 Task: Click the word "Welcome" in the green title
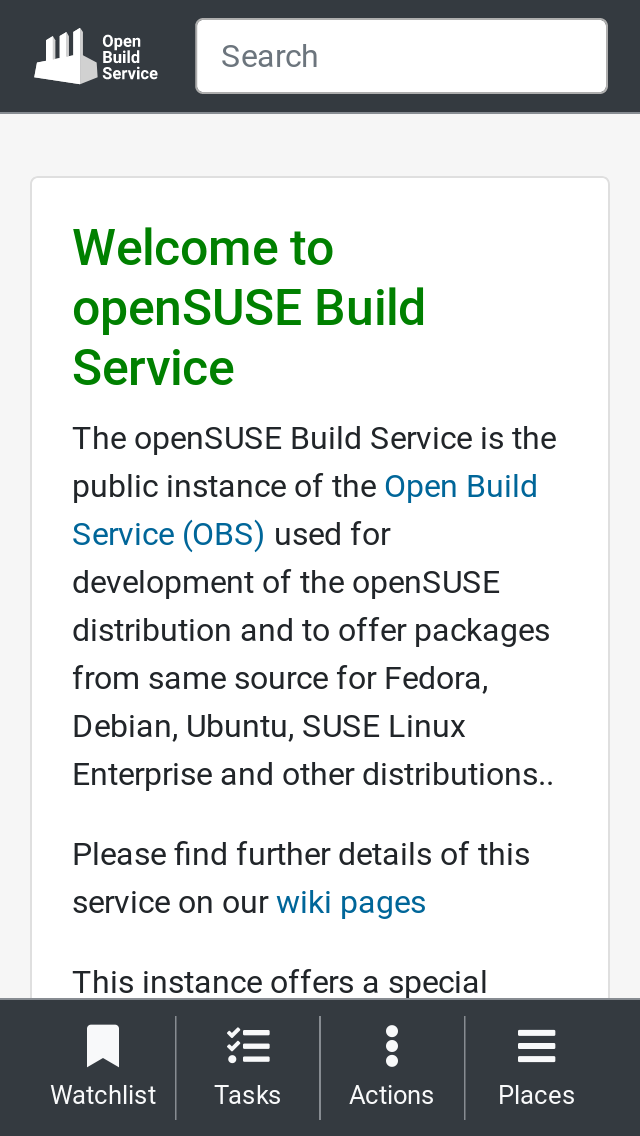pyautogui.click(x=177, y=248)
